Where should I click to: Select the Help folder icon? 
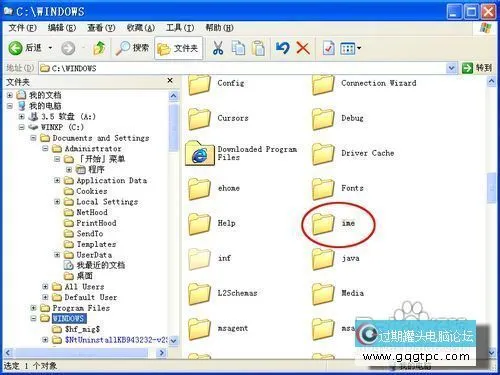(x=199, y=224)
